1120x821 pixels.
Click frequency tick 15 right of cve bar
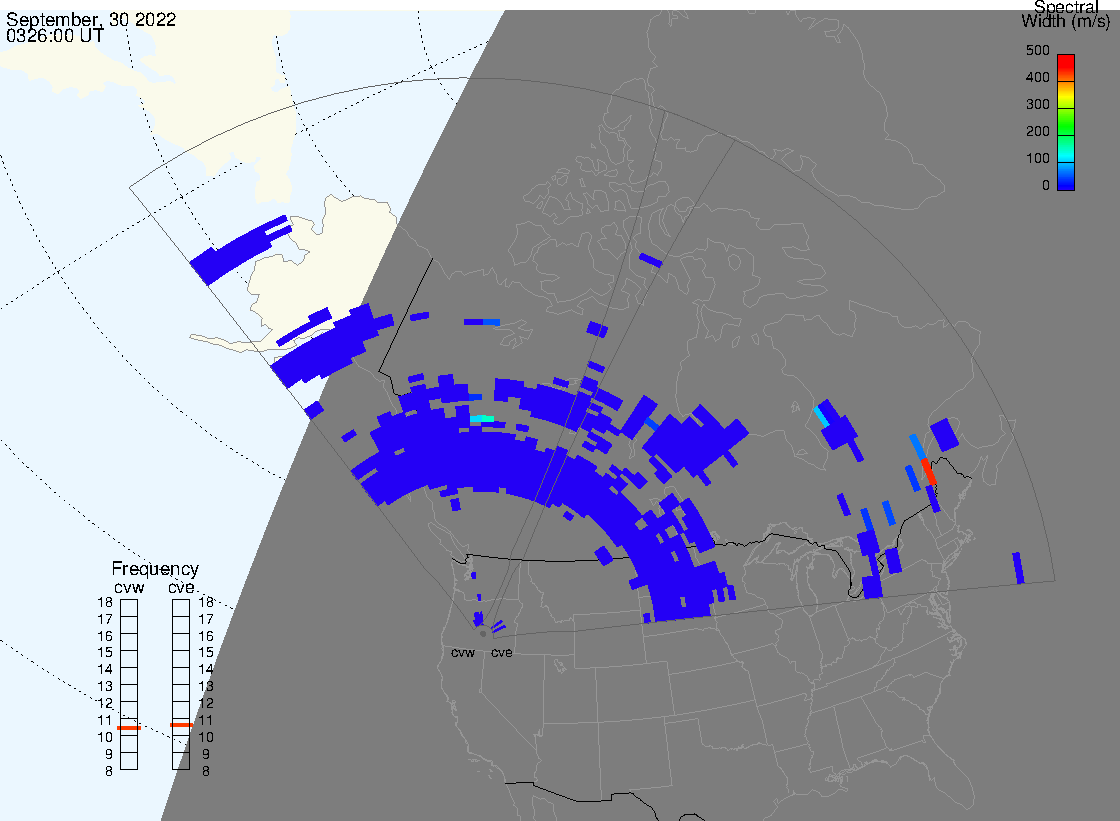point(206,652)
